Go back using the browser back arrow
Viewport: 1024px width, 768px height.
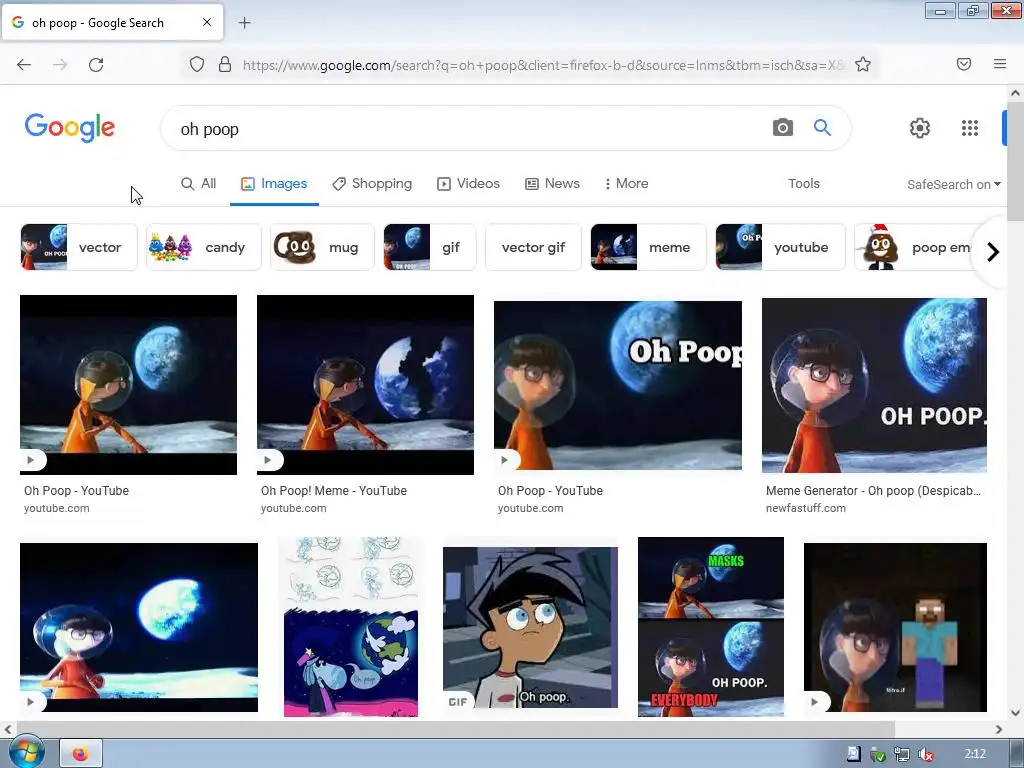[24, 65]
